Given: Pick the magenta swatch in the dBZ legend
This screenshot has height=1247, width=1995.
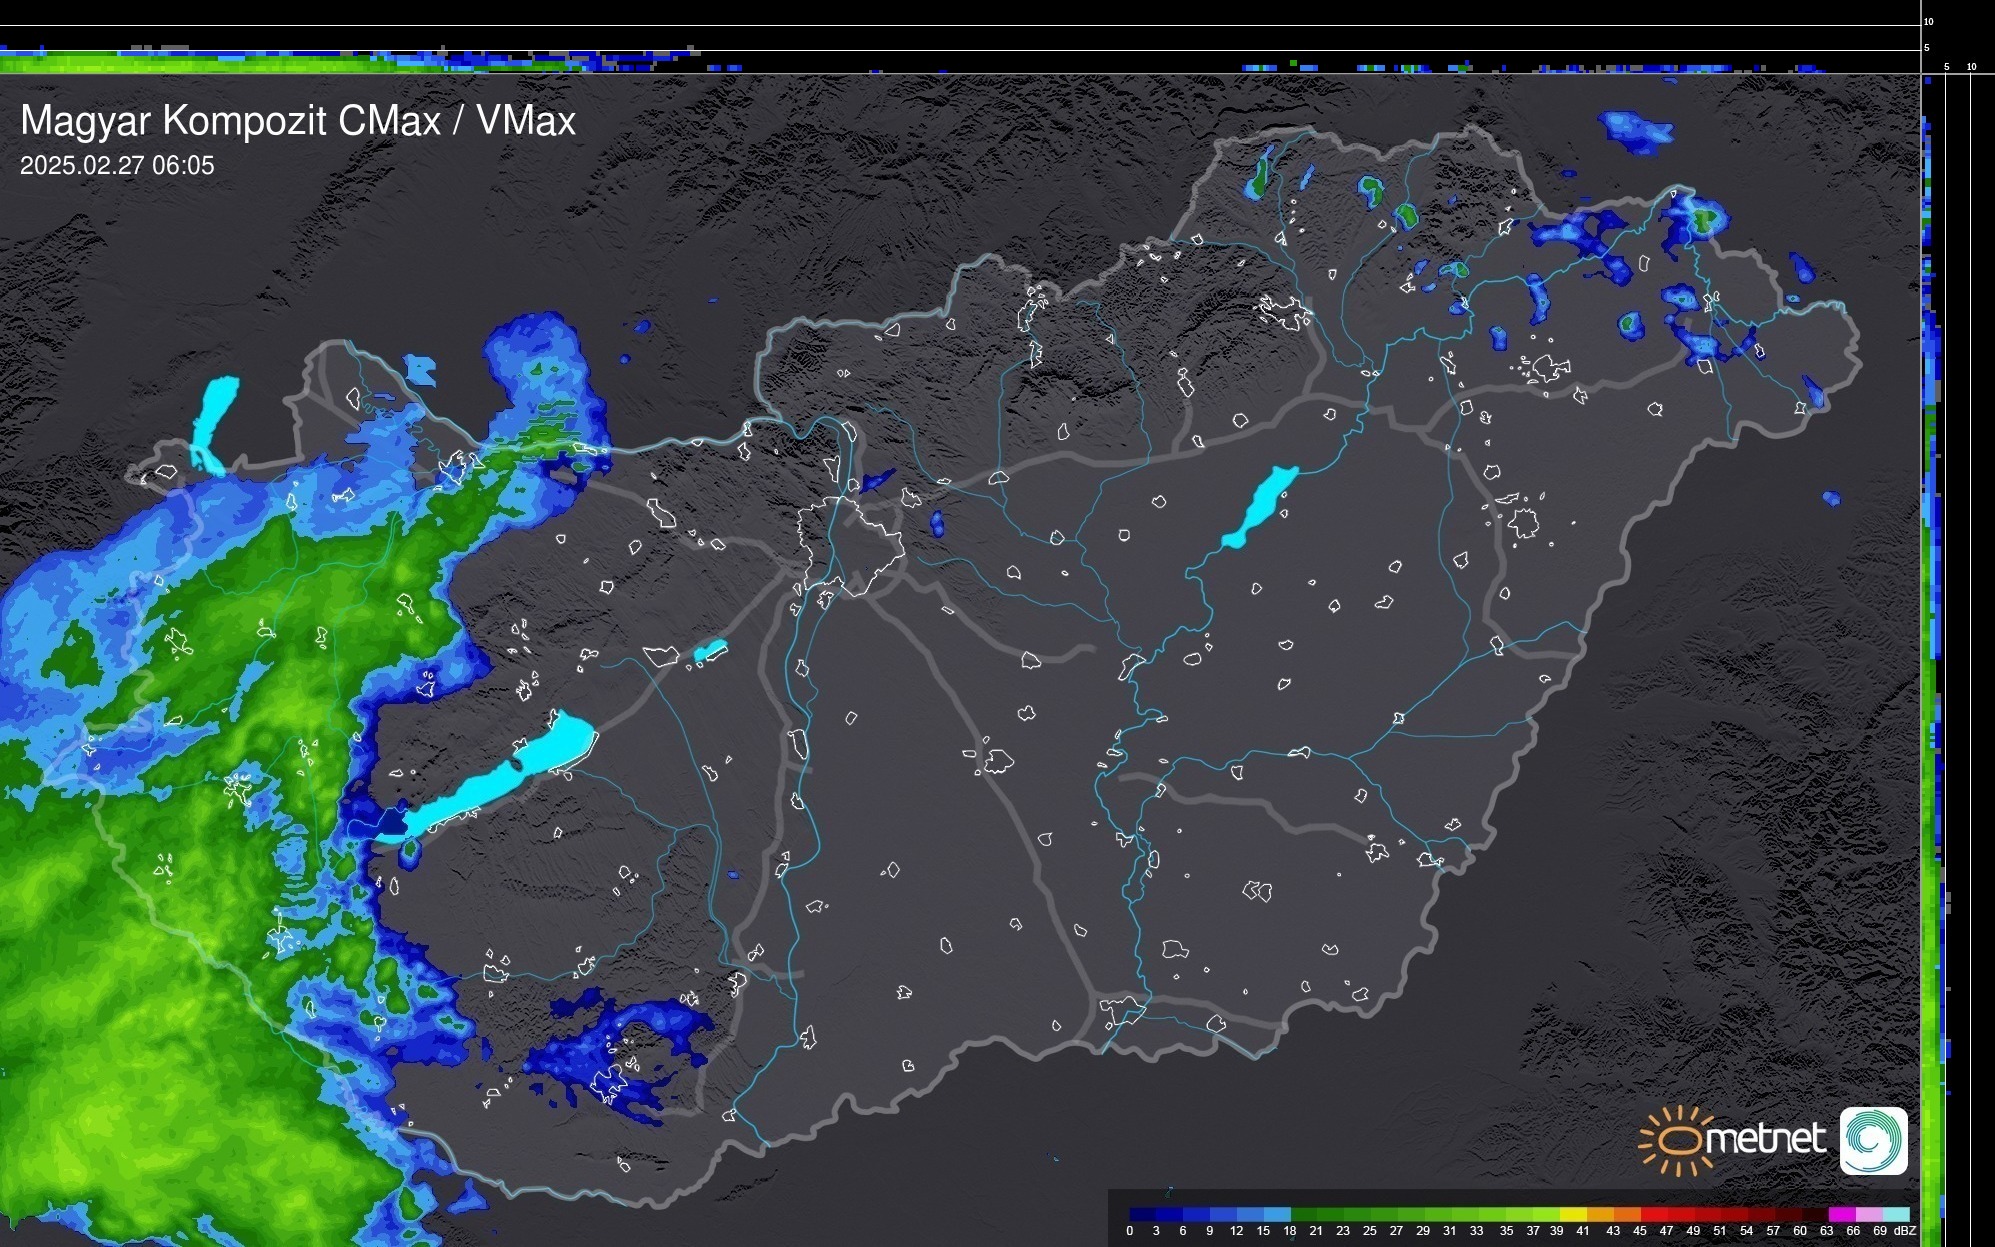Looking at the screenshot, I should pos(1840,1214).
